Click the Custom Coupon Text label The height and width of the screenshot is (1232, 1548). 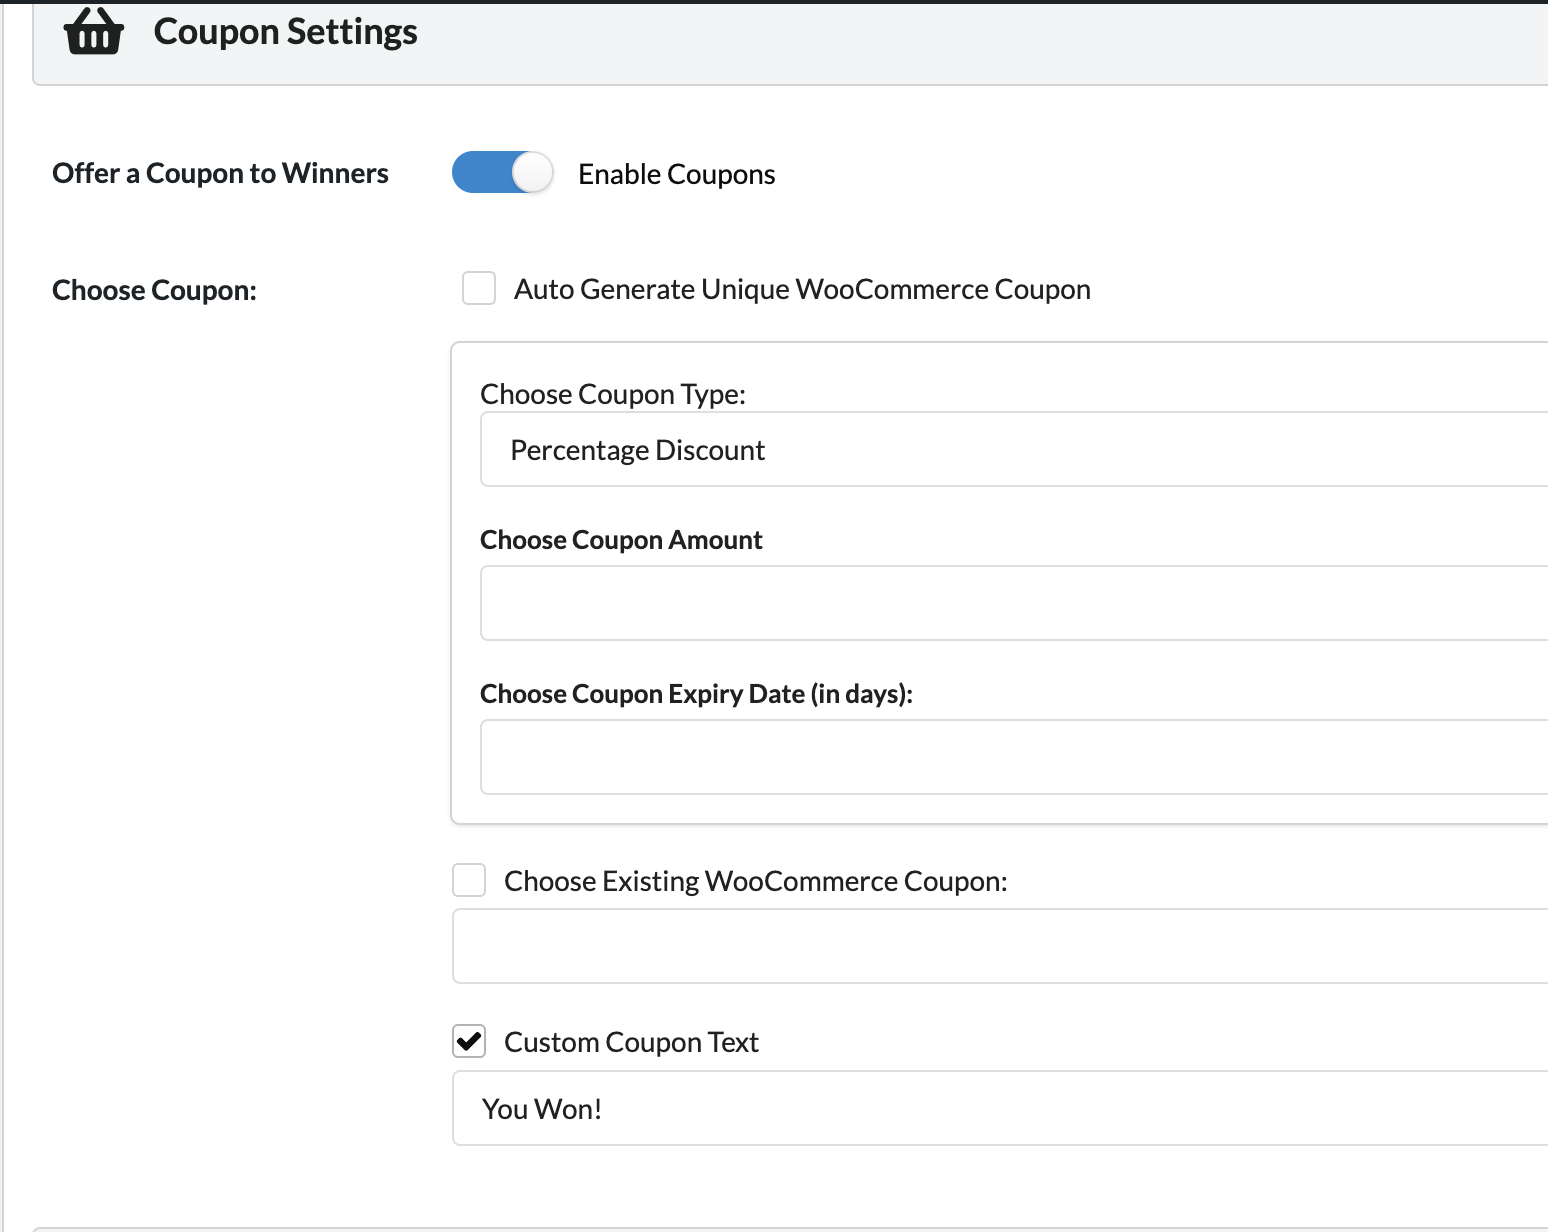tap(631, 1042)
